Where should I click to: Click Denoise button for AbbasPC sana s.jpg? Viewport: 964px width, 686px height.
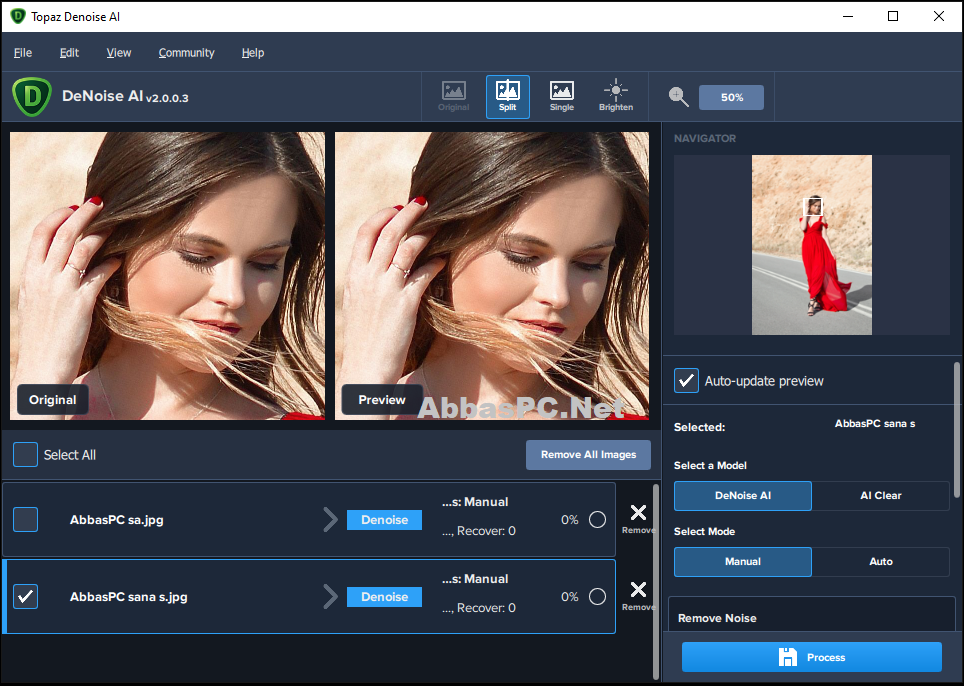tap(384, 597)
